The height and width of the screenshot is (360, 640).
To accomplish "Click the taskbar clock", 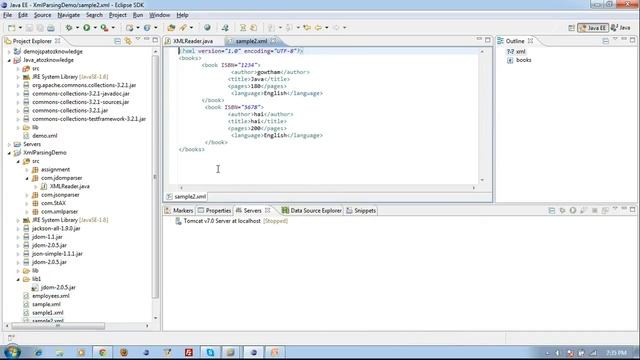I will pos(616,353).
